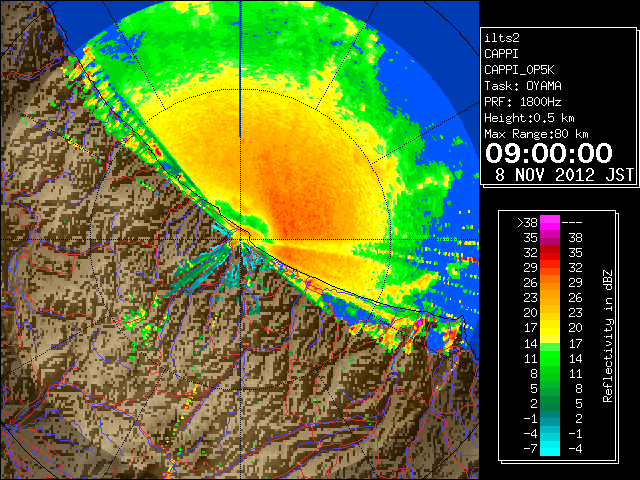Pick the magenta swatch atop reflectivity scale
Viewport: 640px width, 480px height.
[x=550, y=222]
